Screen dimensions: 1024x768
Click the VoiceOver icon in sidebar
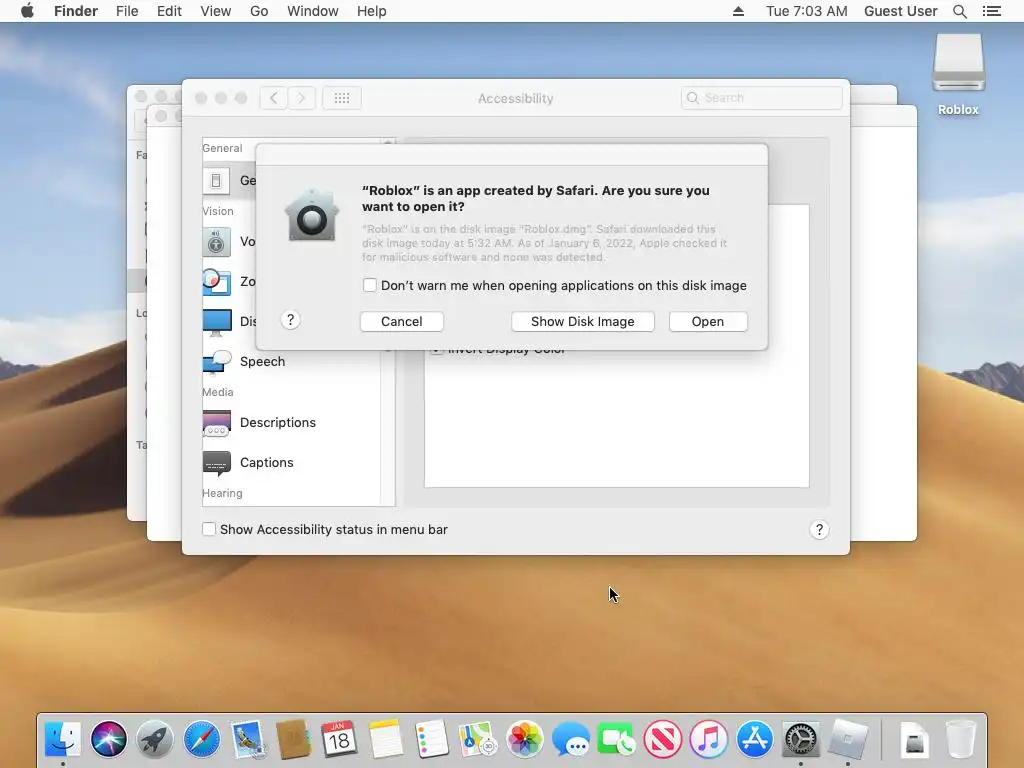point(216,242)
